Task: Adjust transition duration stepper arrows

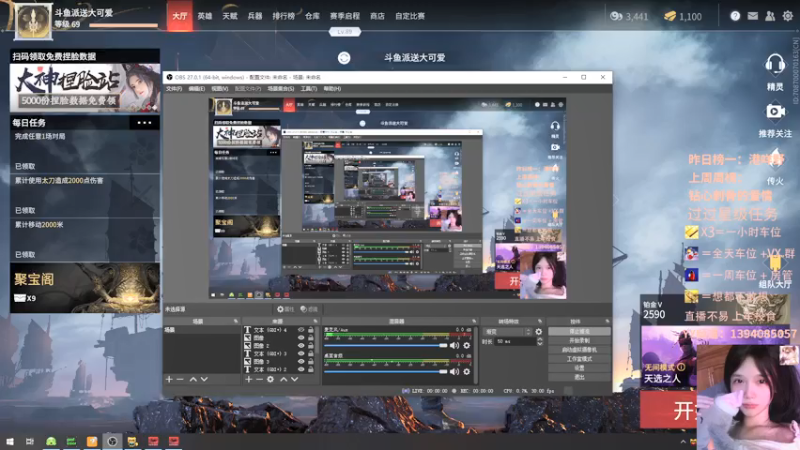Action: coord(540,341)
